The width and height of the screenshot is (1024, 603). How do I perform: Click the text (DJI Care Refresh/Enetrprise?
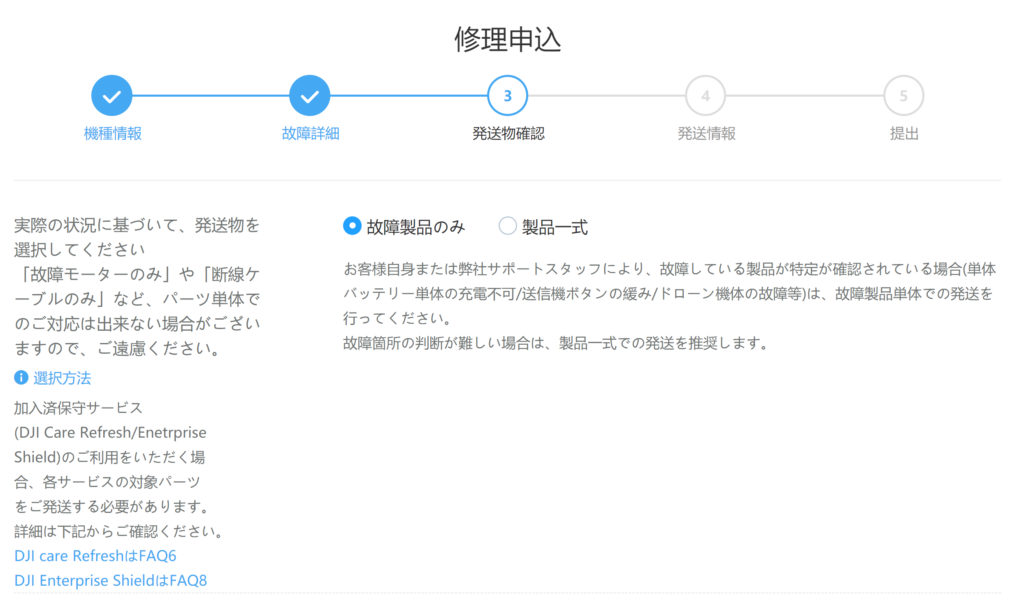[110, 433]
